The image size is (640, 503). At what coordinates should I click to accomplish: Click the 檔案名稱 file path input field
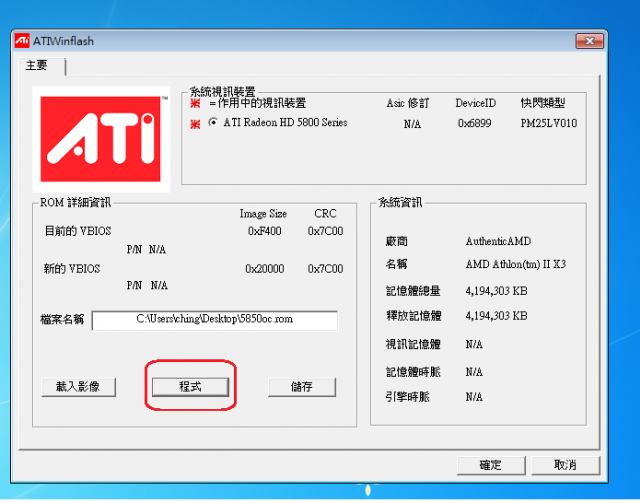point(215,320)
